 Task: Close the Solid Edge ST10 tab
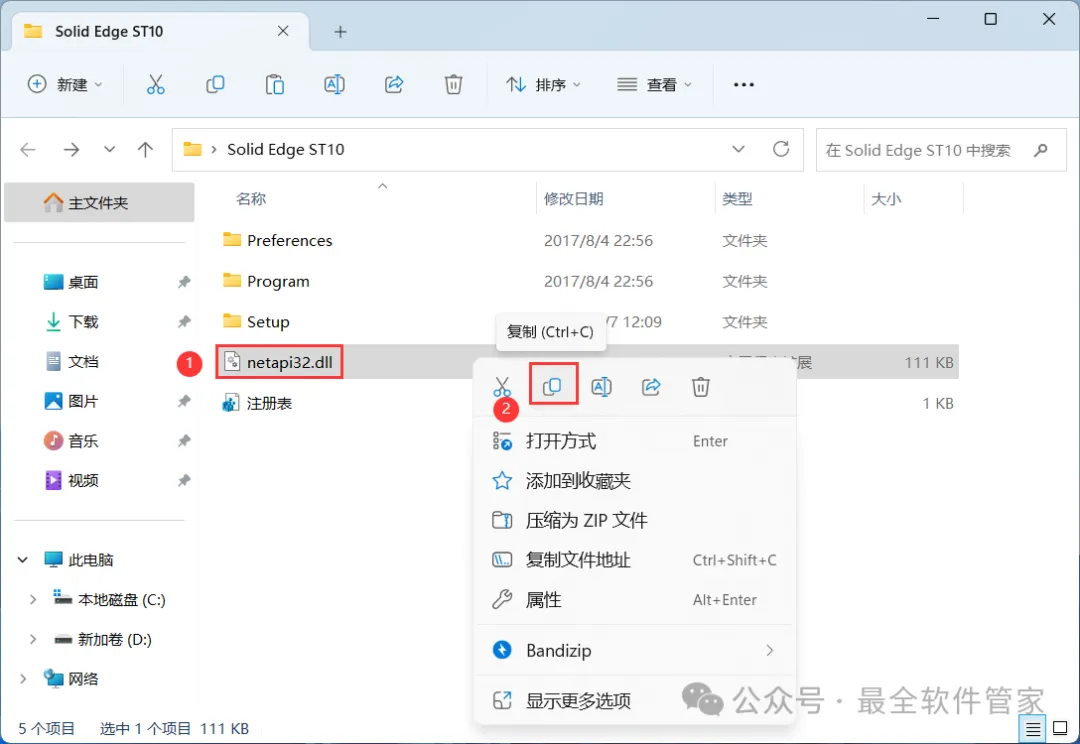[x=283, y=31]
